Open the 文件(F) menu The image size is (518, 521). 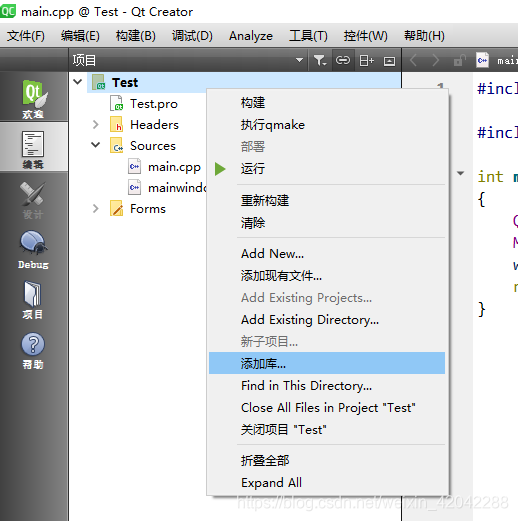tap(26, 36)
